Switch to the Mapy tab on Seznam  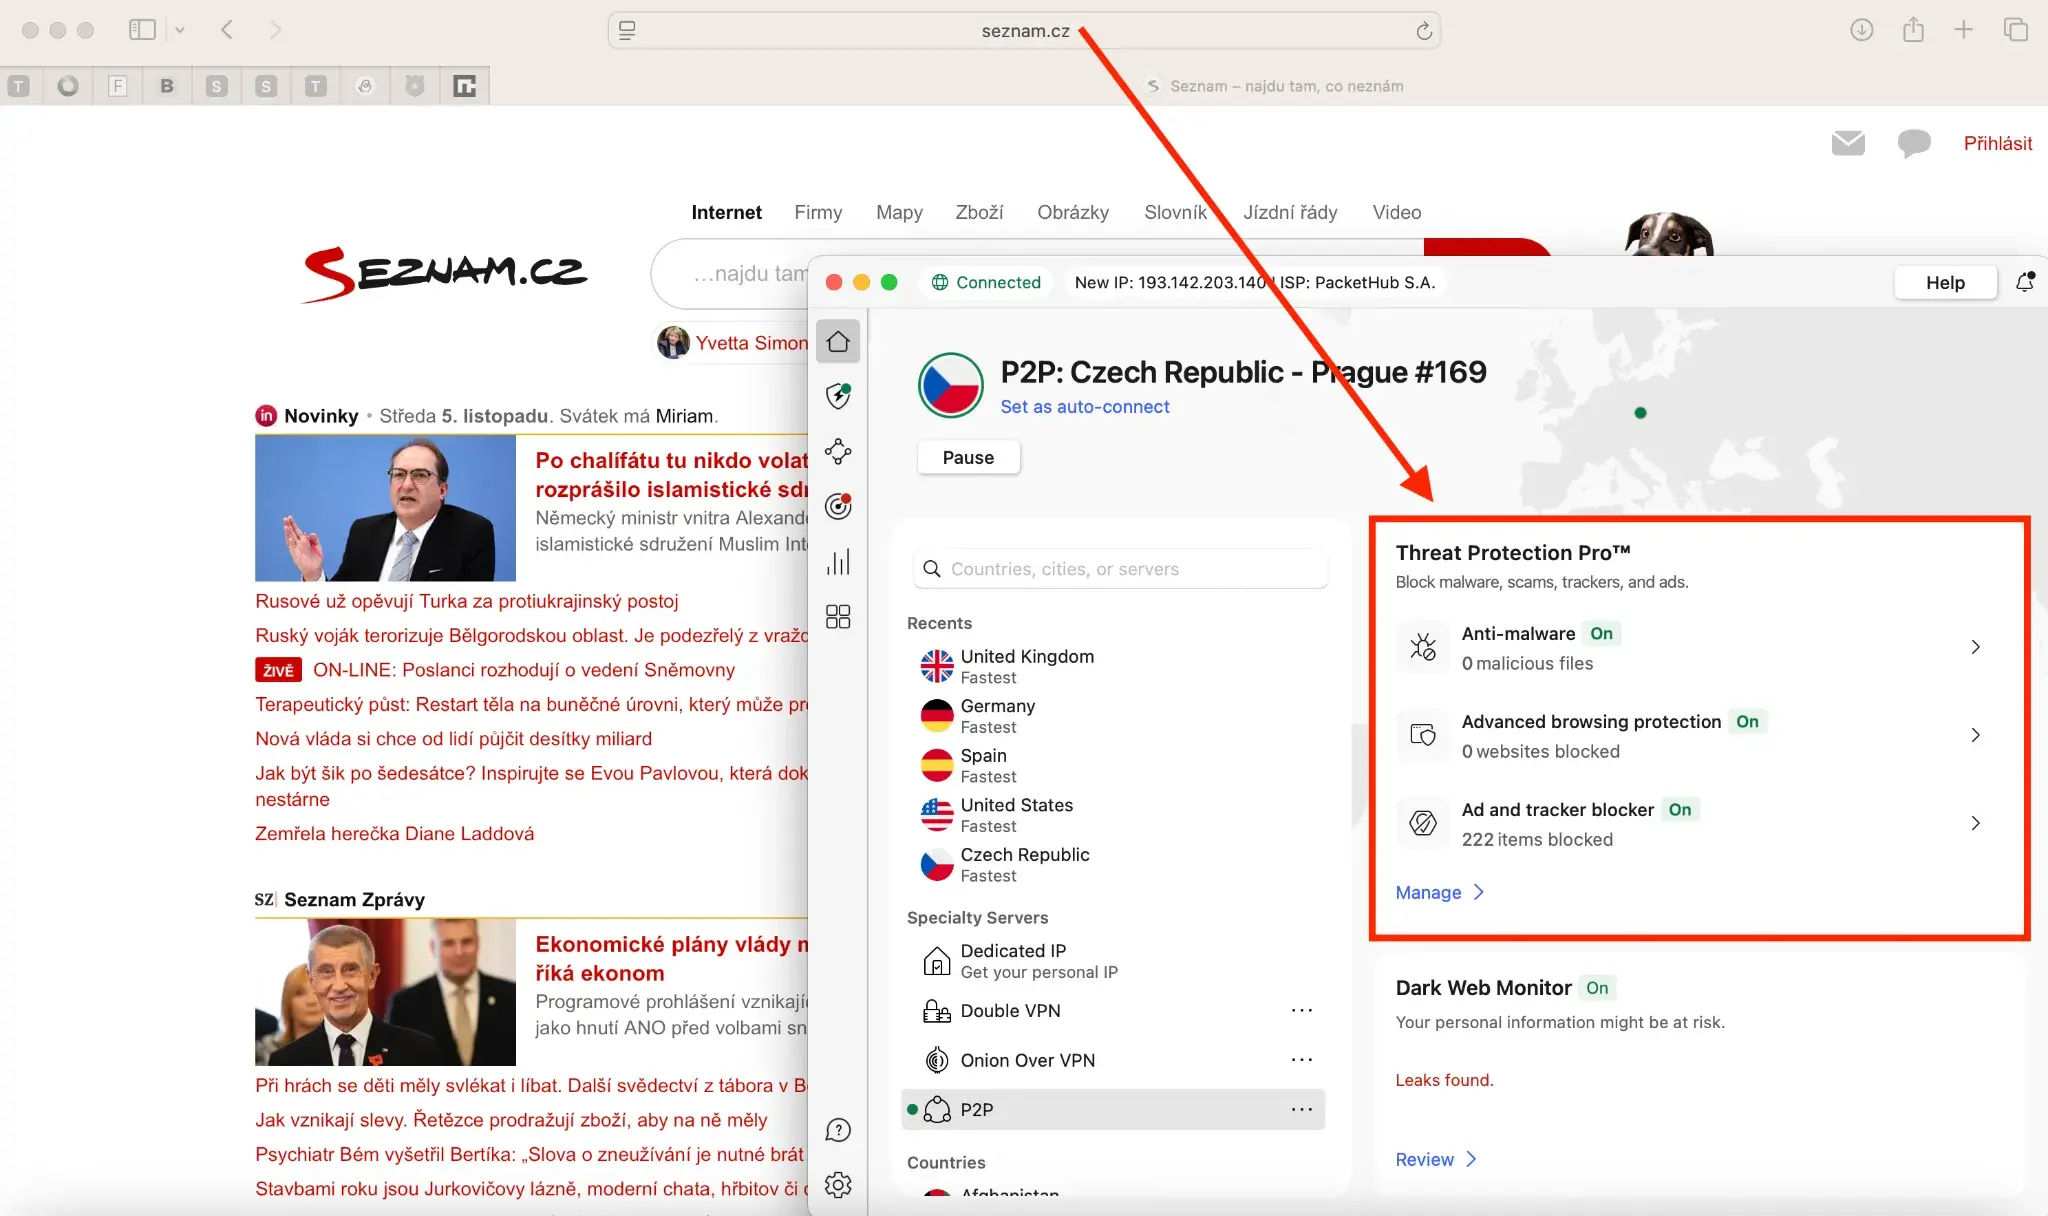click(898, 212)
